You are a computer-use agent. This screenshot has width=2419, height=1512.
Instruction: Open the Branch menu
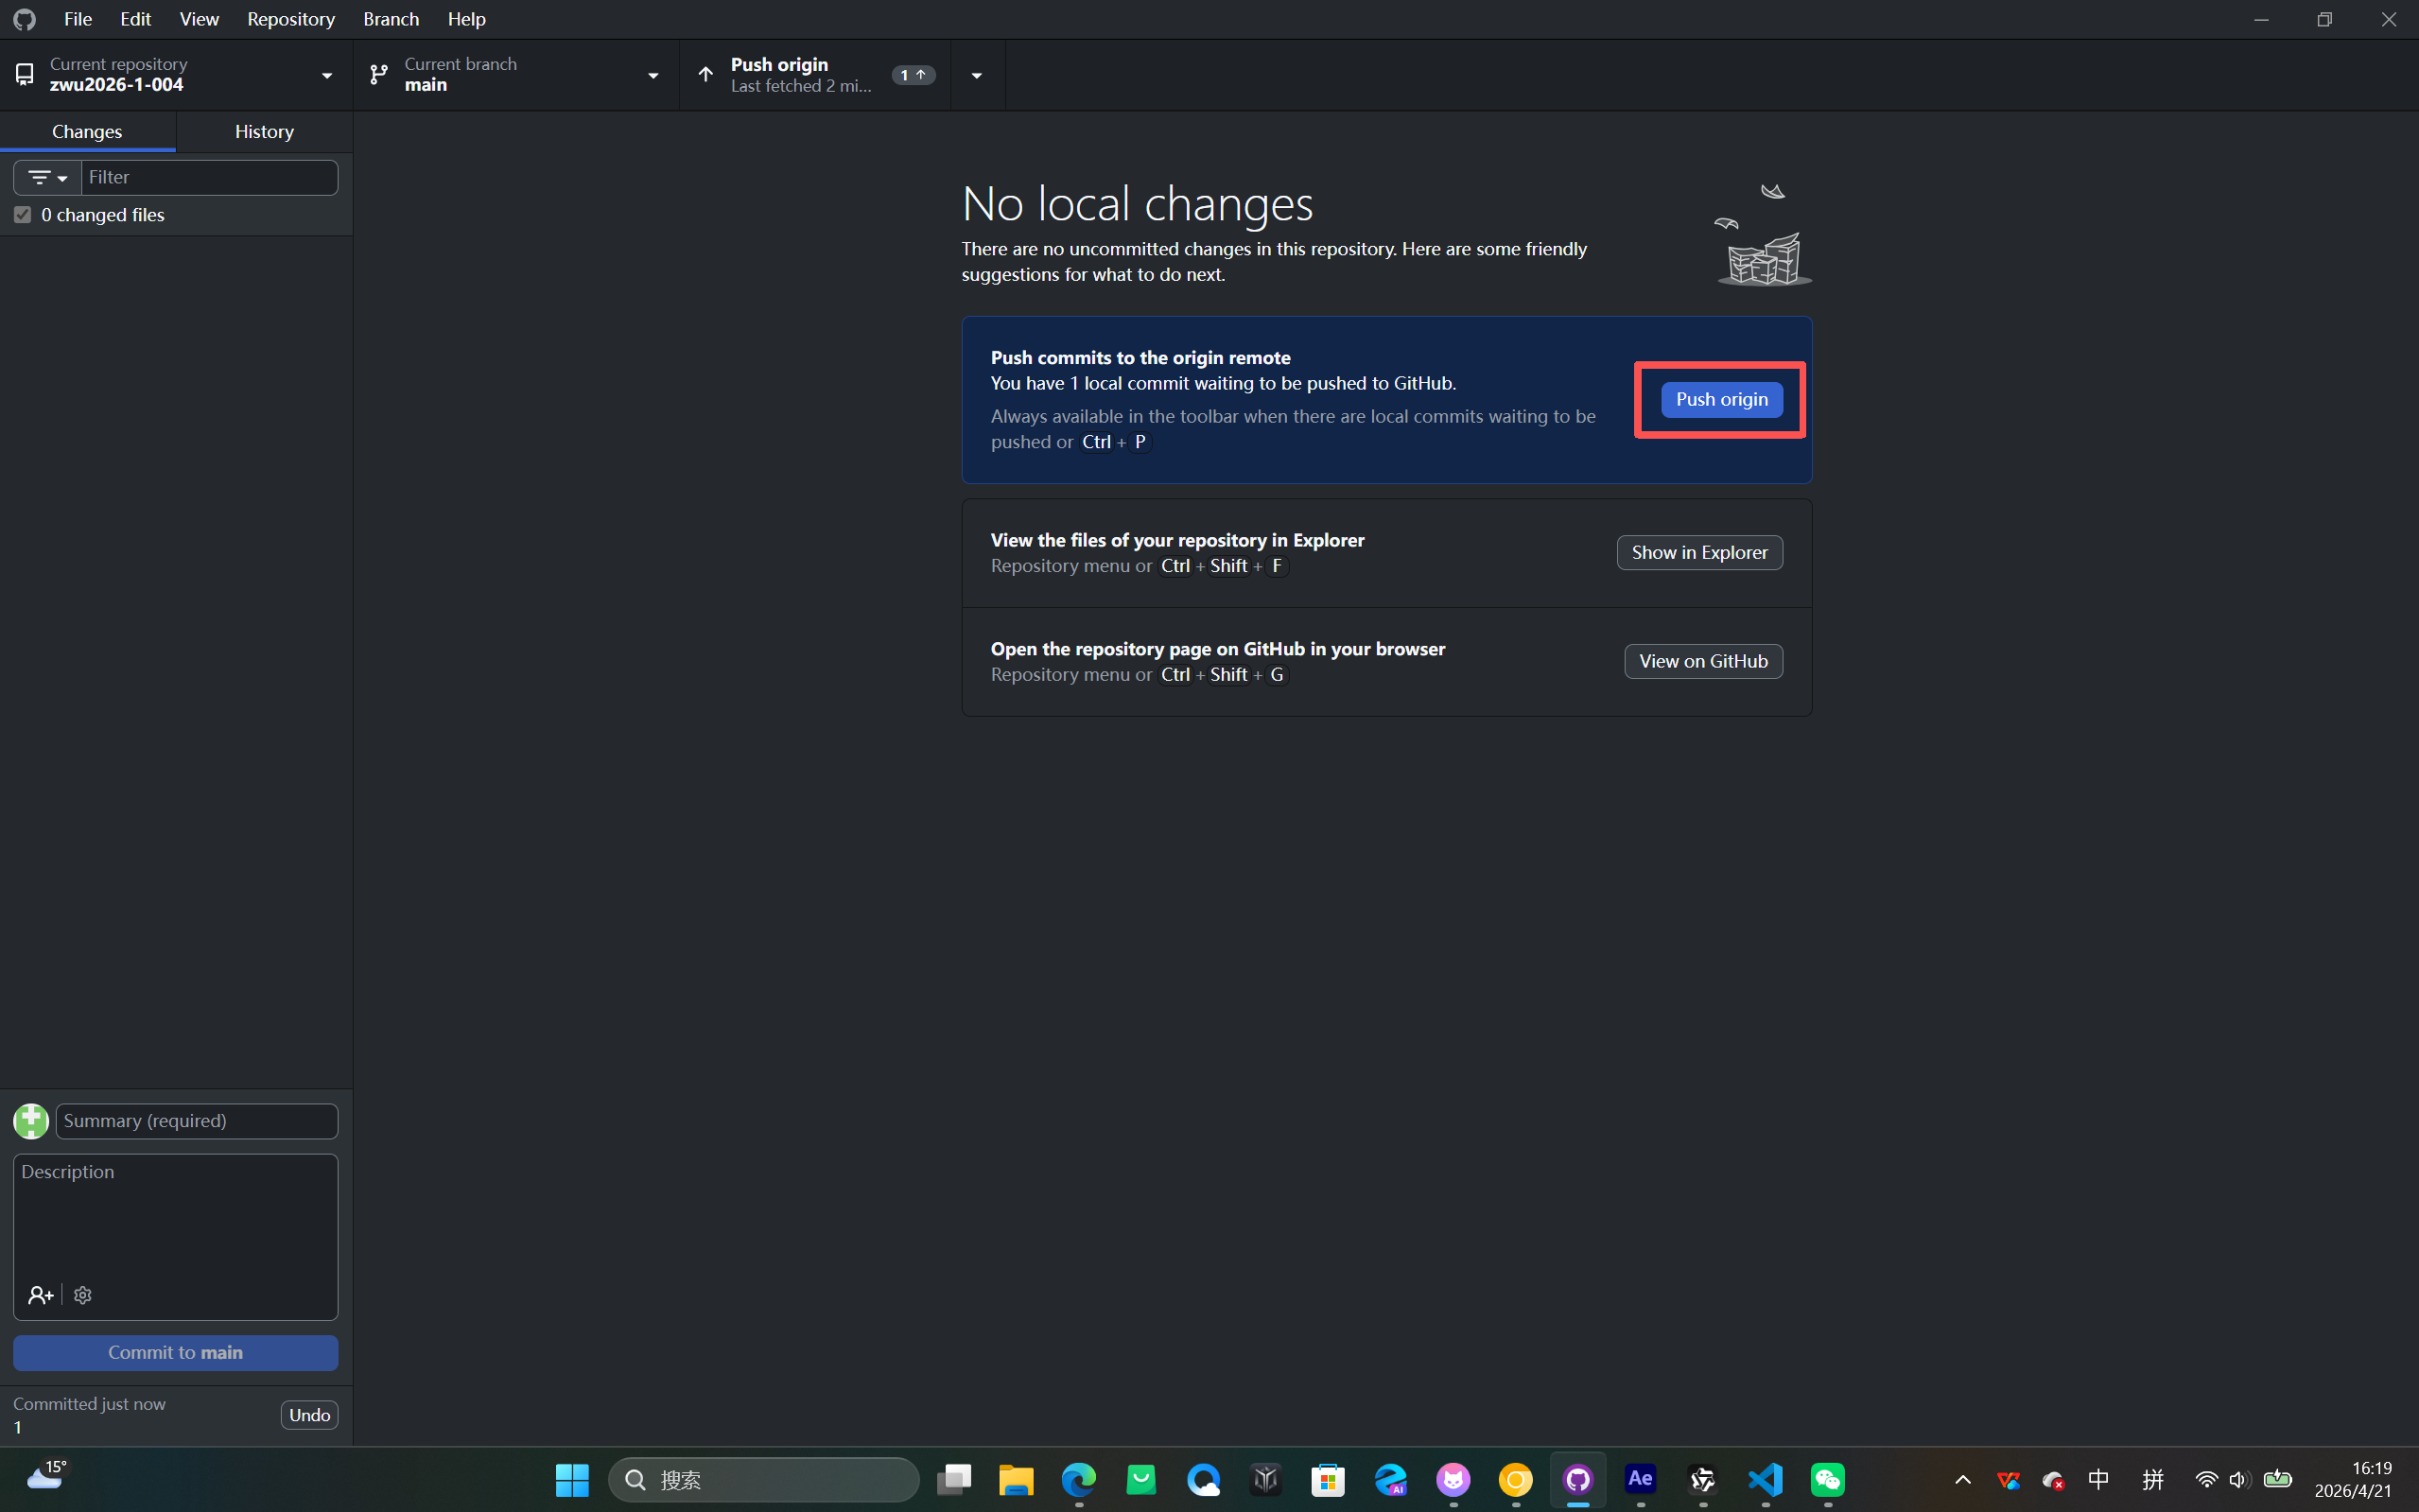tap(391, 19)
